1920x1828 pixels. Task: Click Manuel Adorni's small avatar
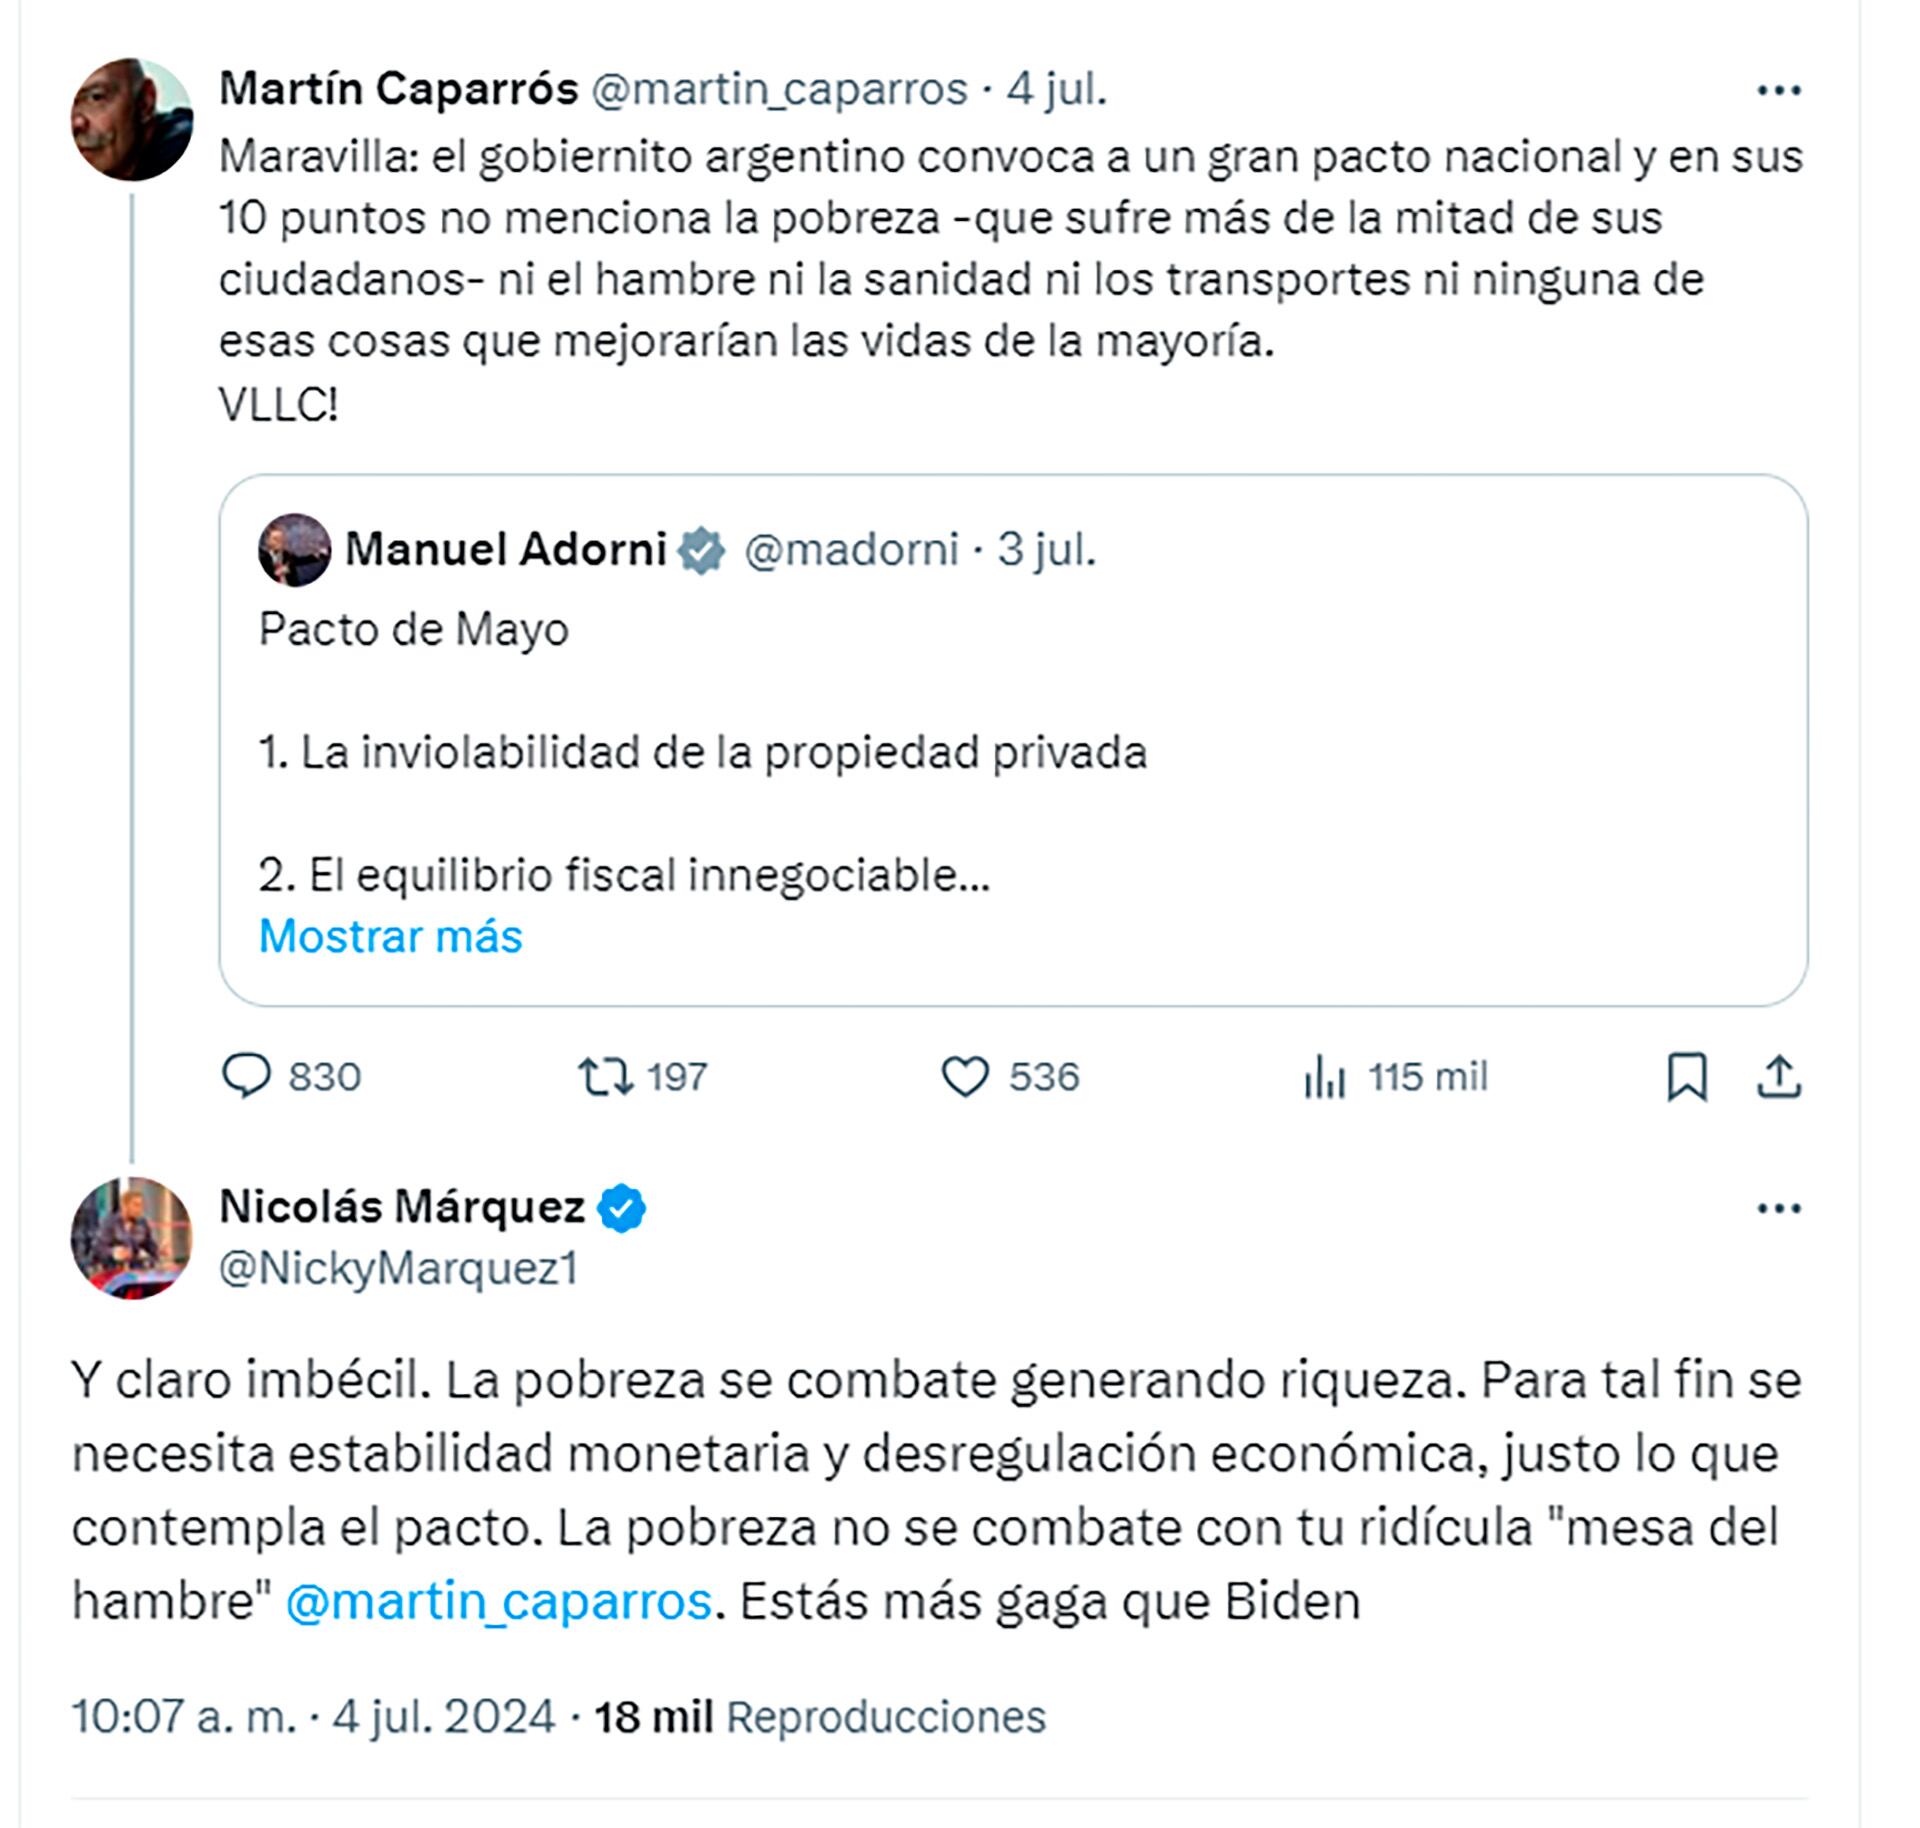(294, 549)
